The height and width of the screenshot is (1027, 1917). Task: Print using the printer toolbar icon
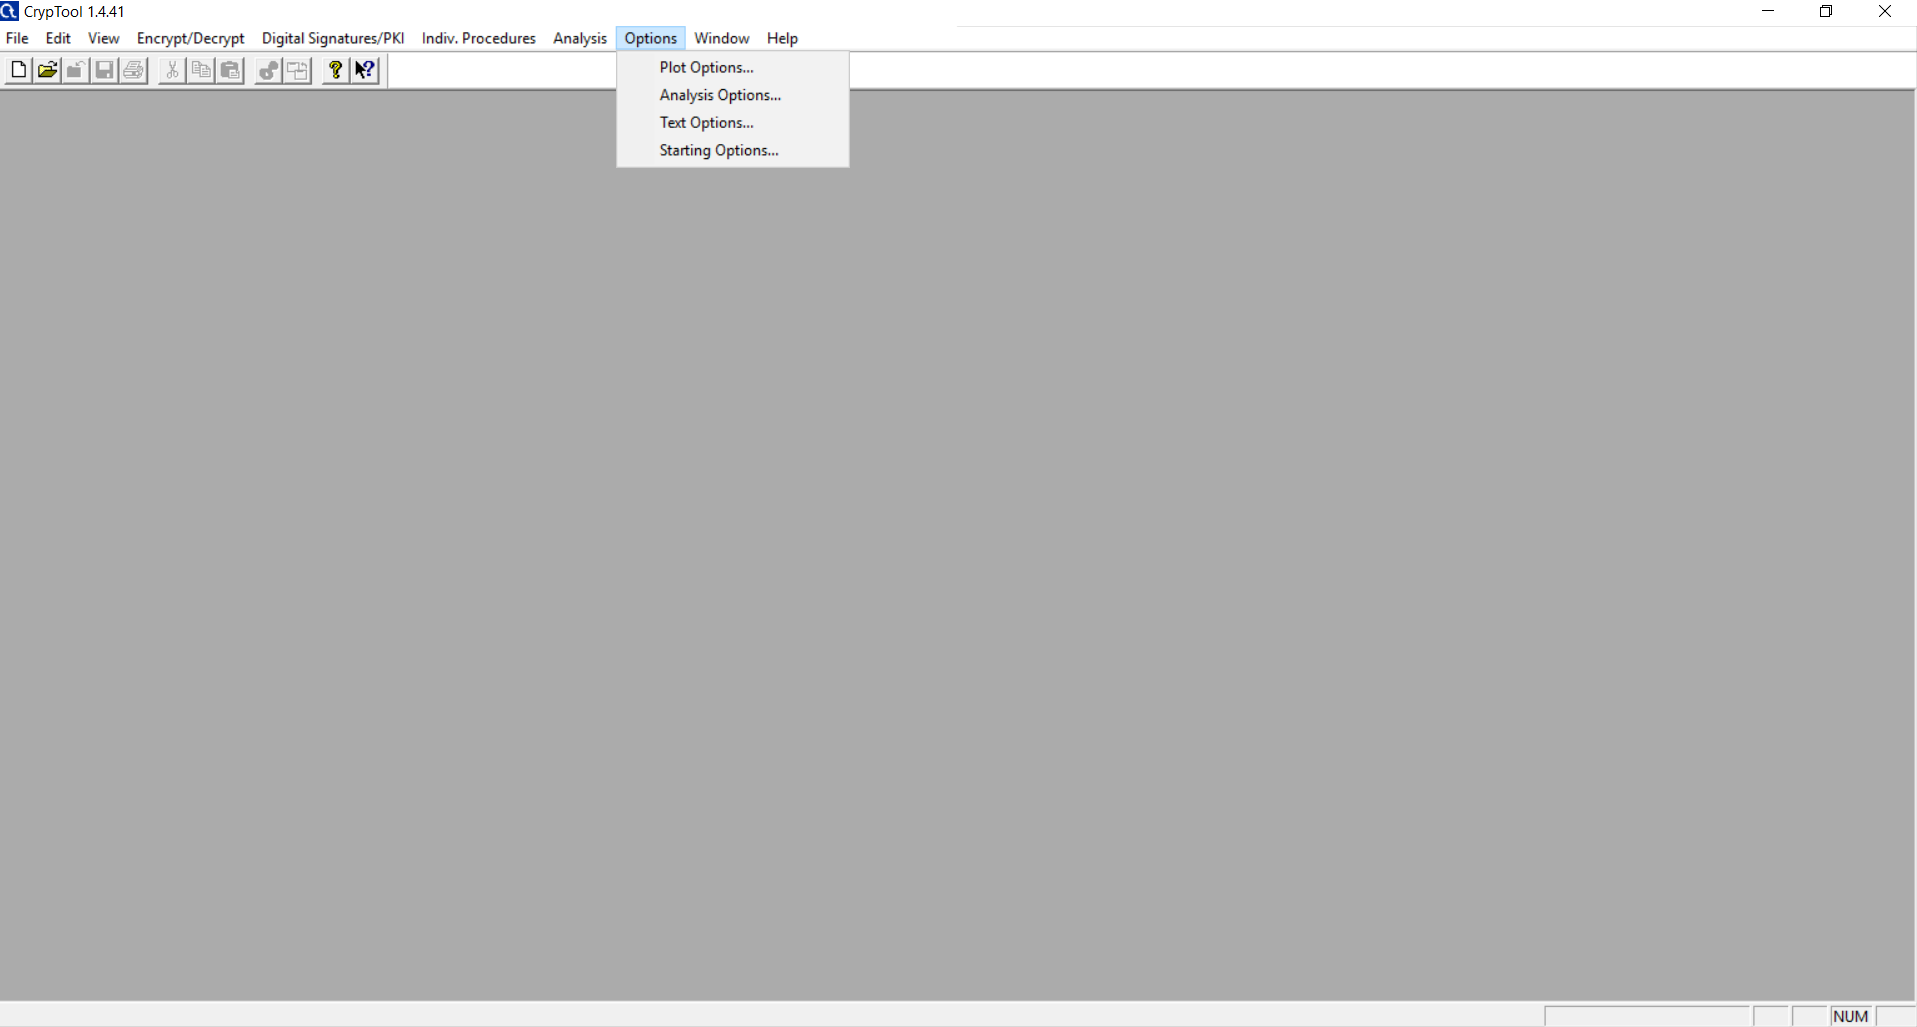[133, 70]
